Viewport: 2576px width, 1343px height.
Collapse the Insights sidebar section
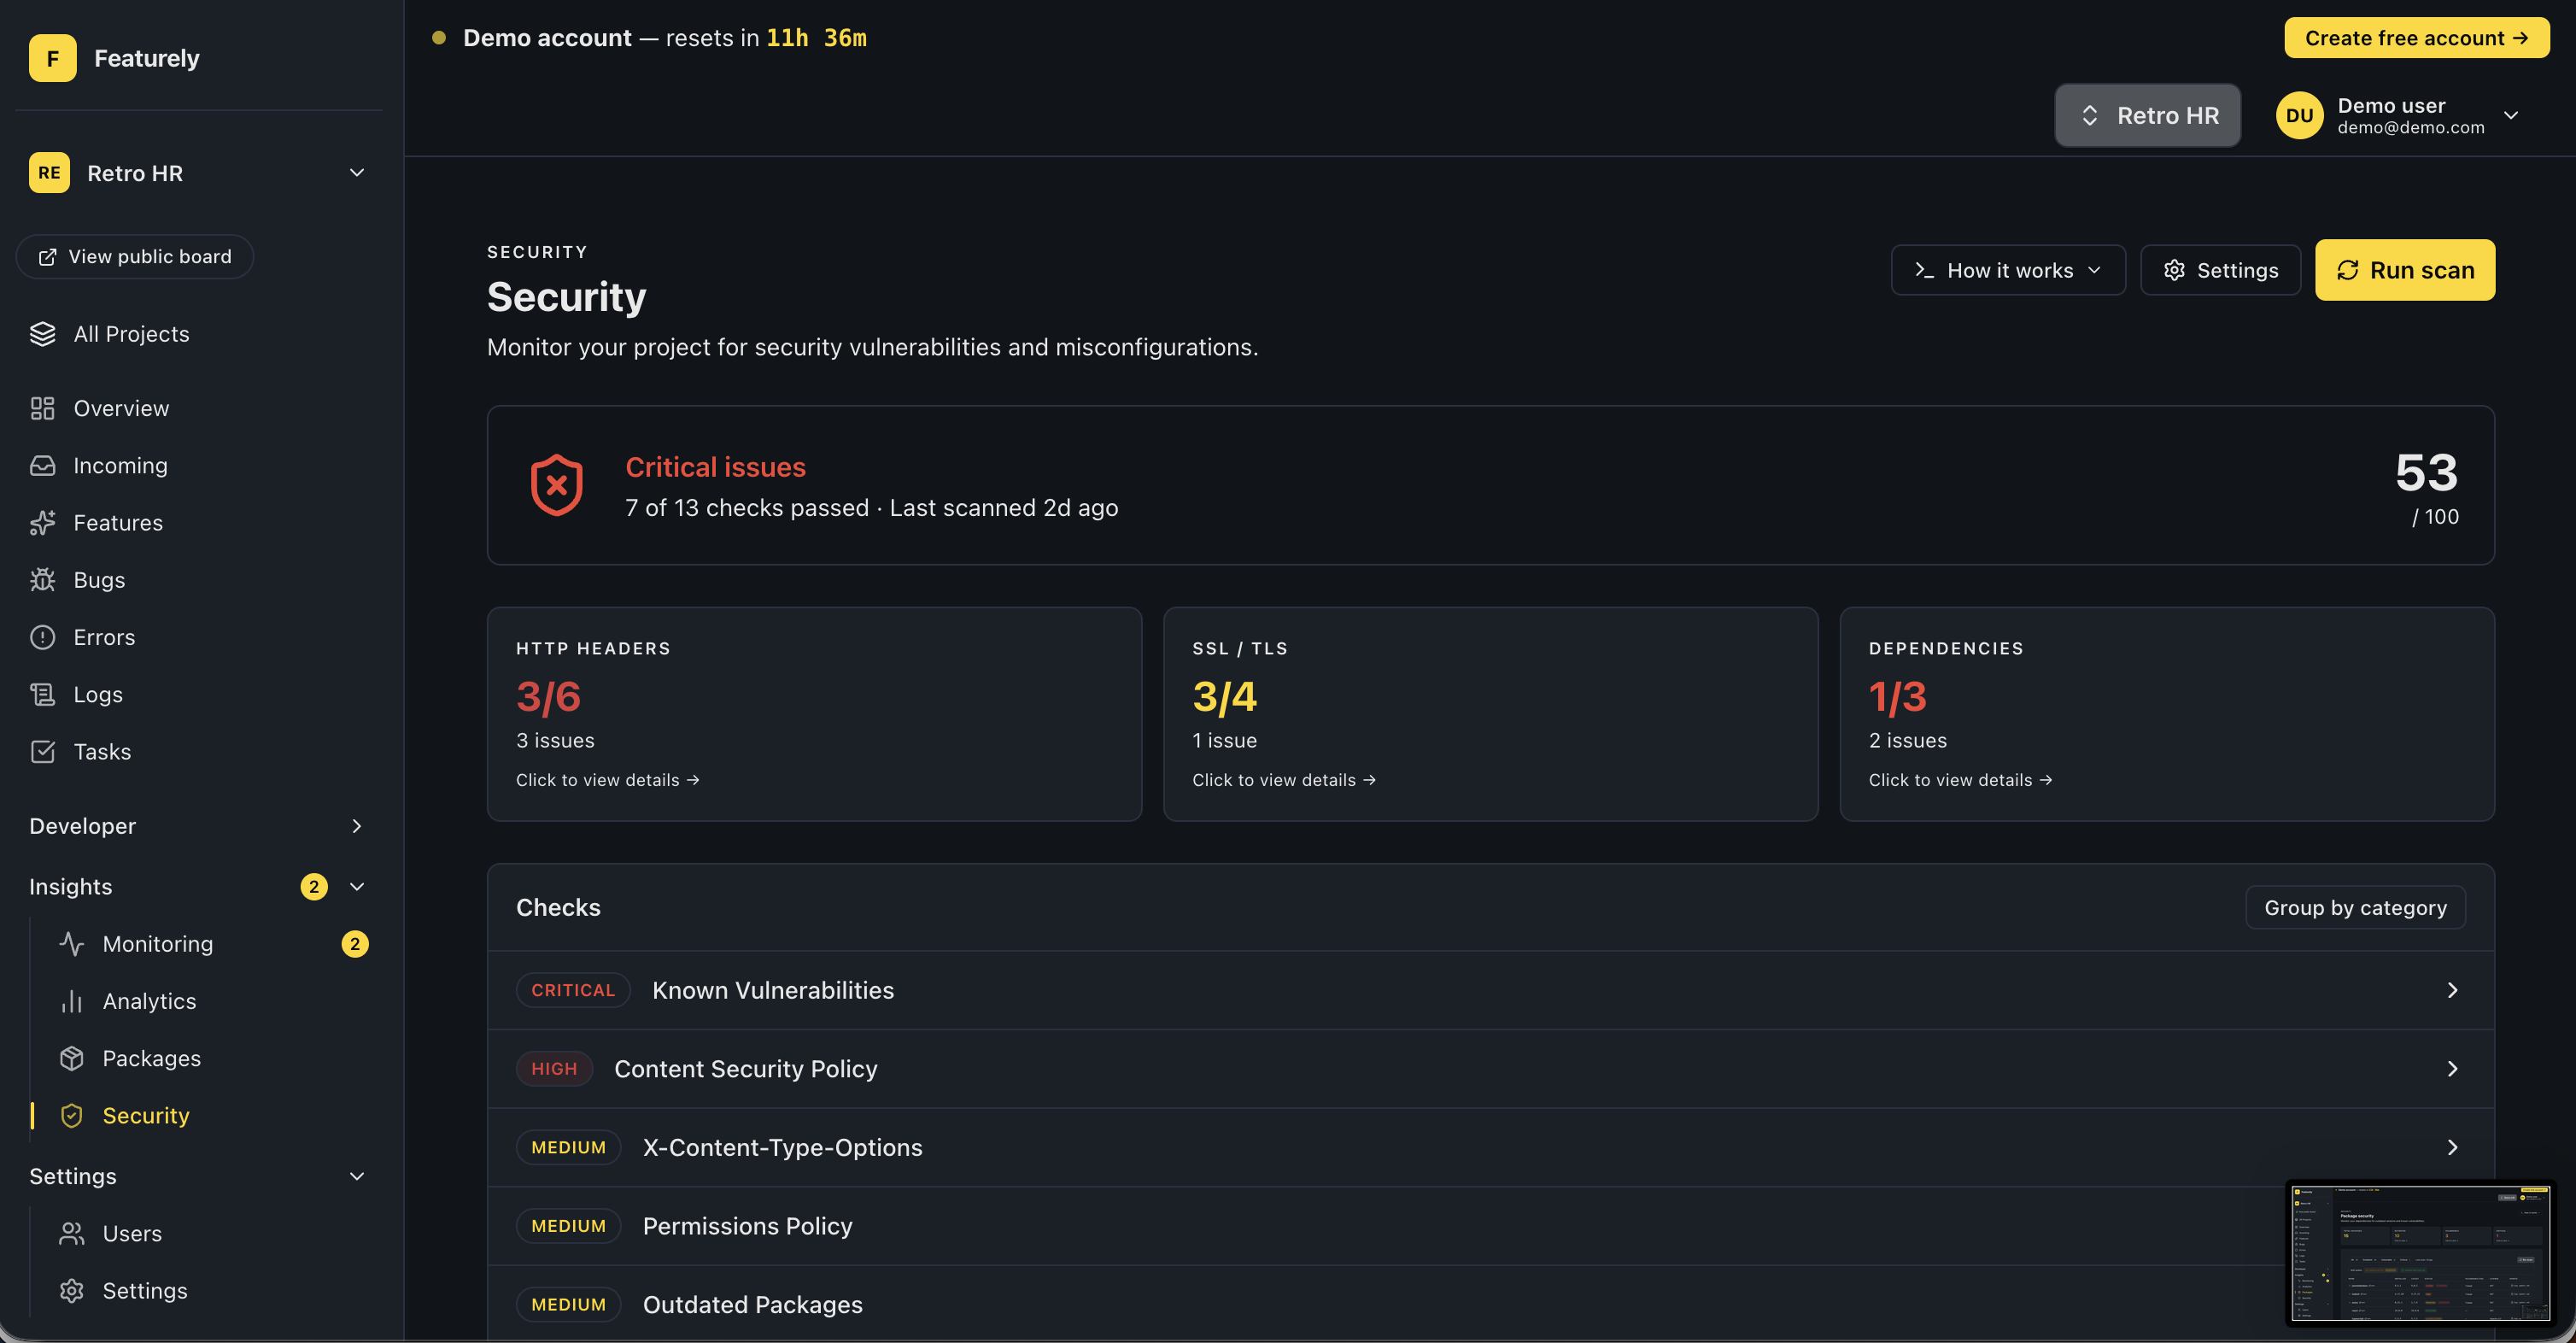(356, 887)
